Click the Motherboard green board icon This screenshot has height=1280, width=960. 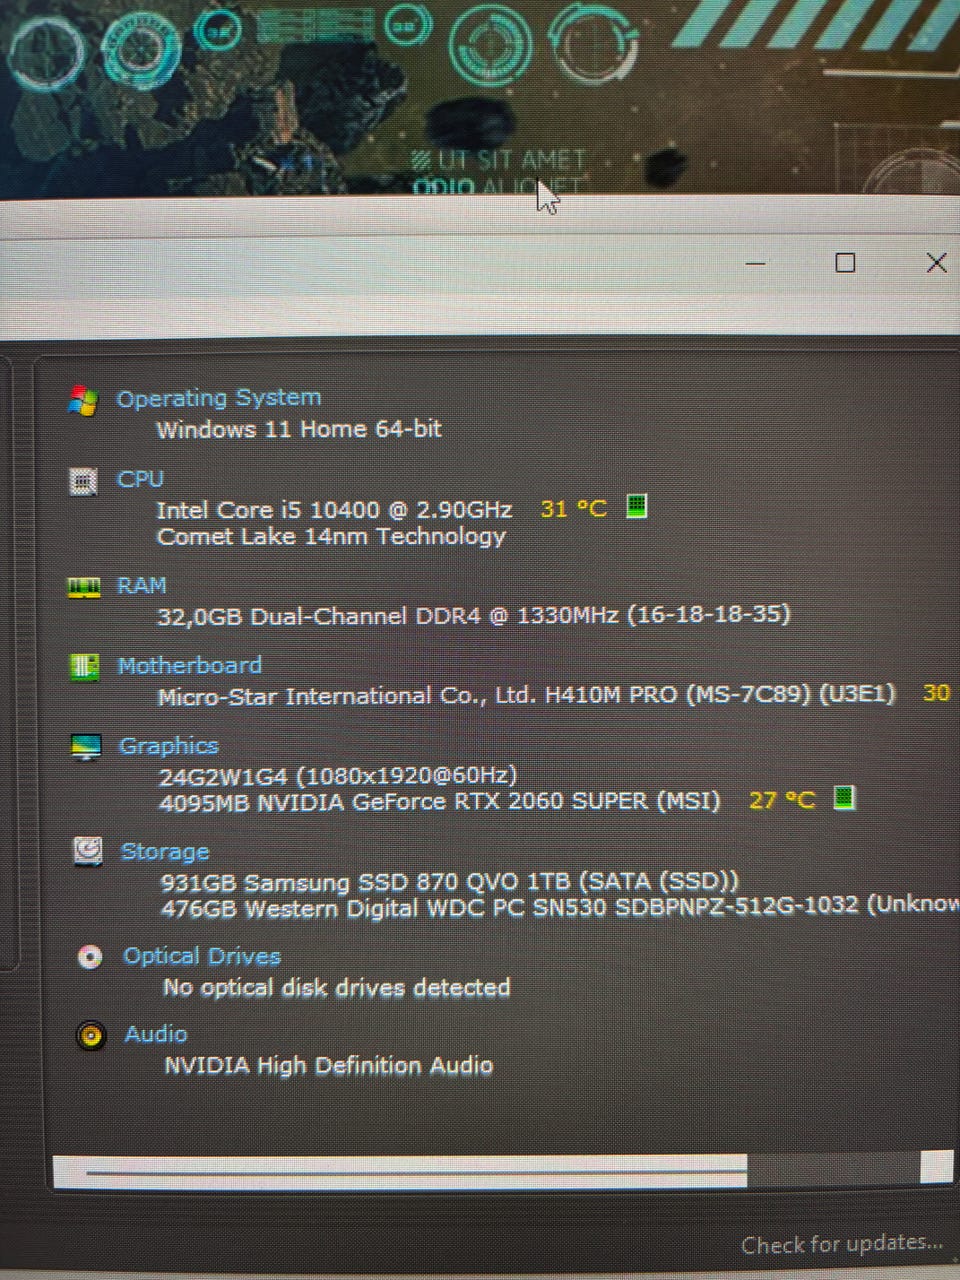[x=85, y=667]
